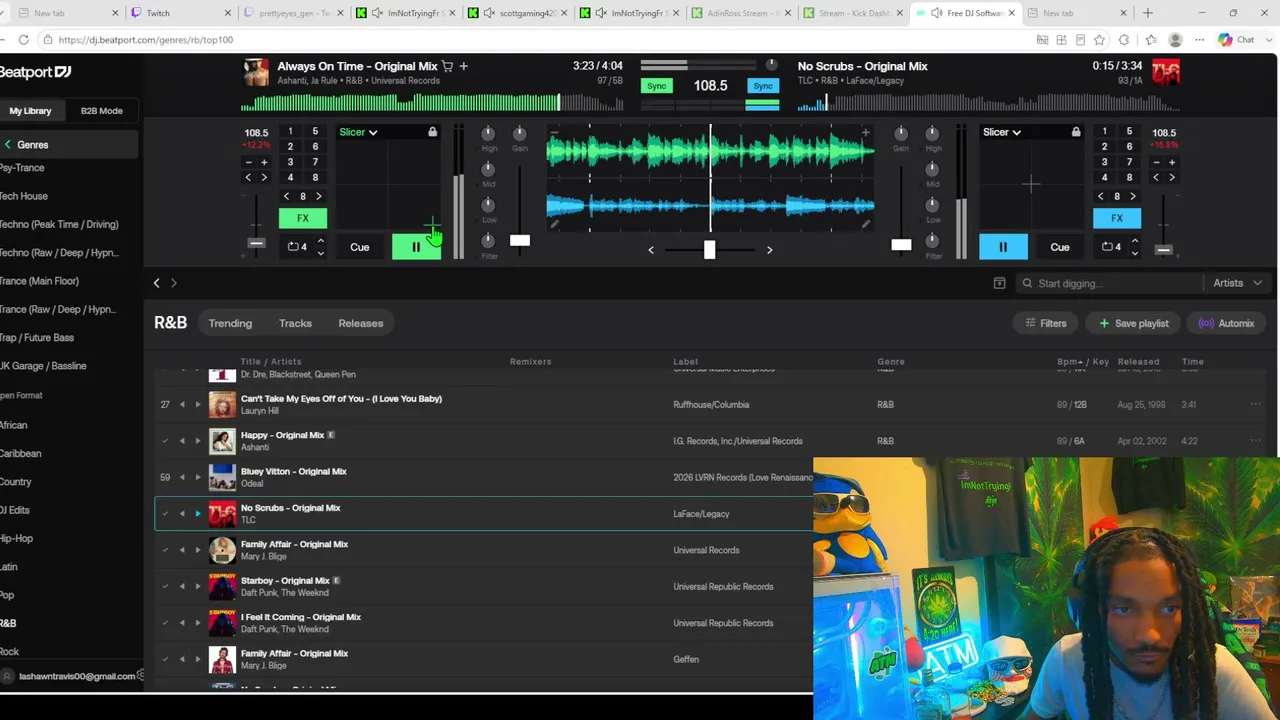Screen dimensions: 1280x720
Task: Increase left deck loop length
Action: (x=320, y=241)
